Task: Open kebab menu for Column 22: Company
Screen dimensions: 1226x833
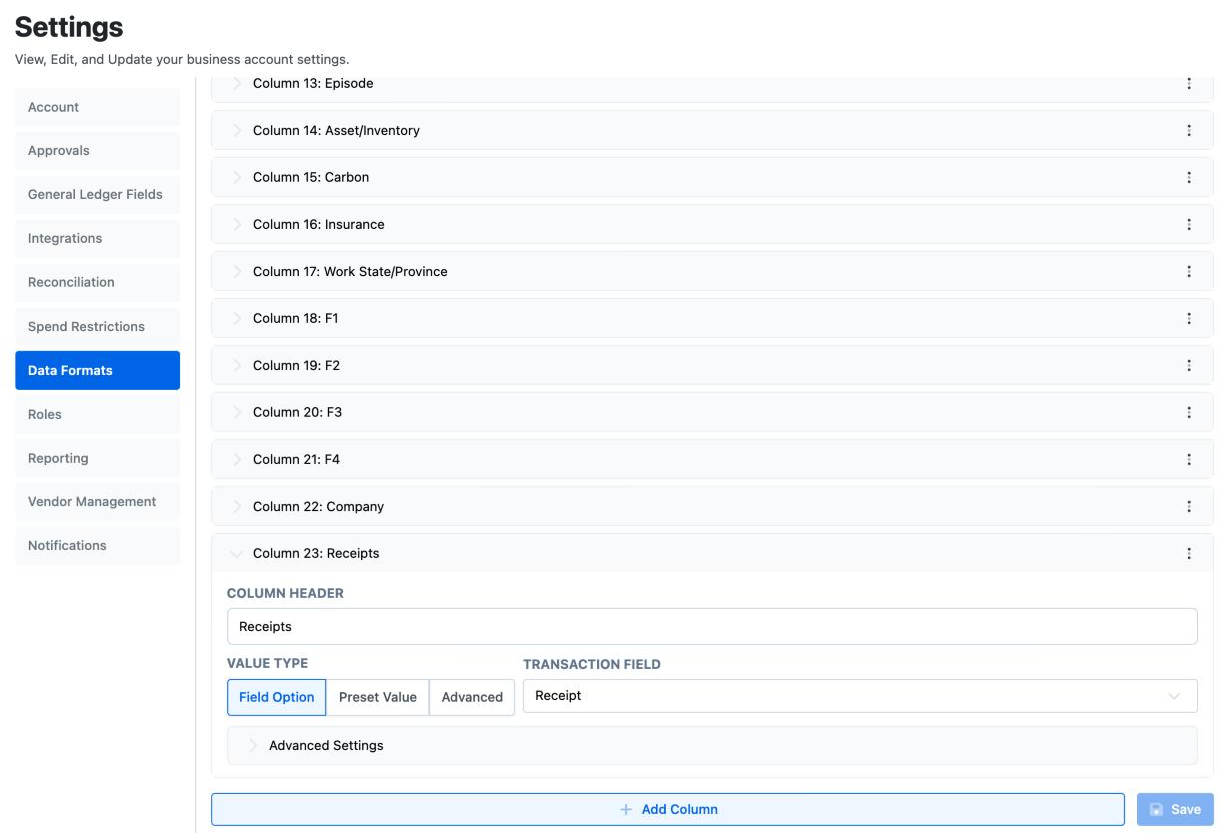Action: 1189,507
